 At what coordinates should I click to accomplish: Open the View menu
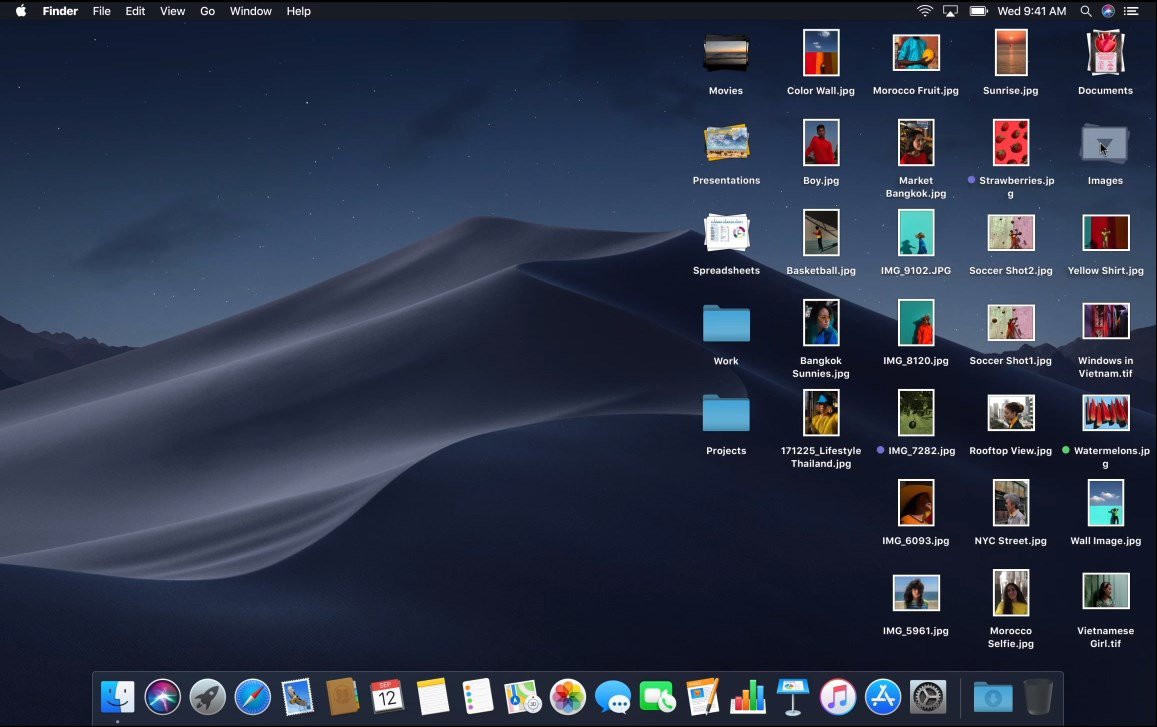click(173, 11)
